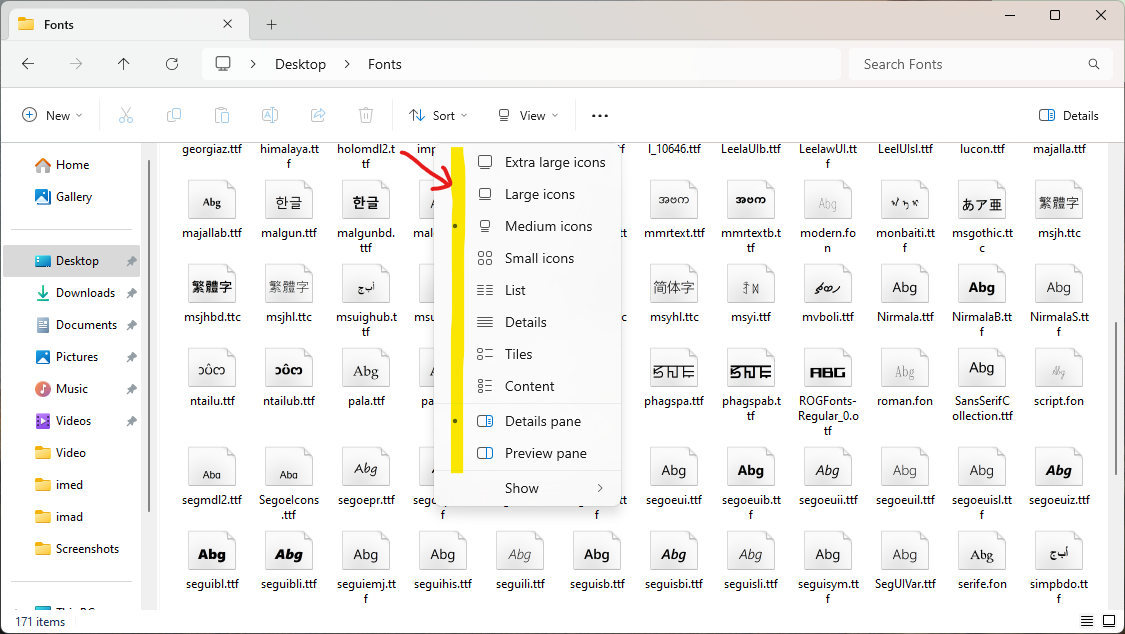Click the search magnifier icon
This screenshot has height=634, width=1125.
pyautogui.click(x=1093, y=64)
